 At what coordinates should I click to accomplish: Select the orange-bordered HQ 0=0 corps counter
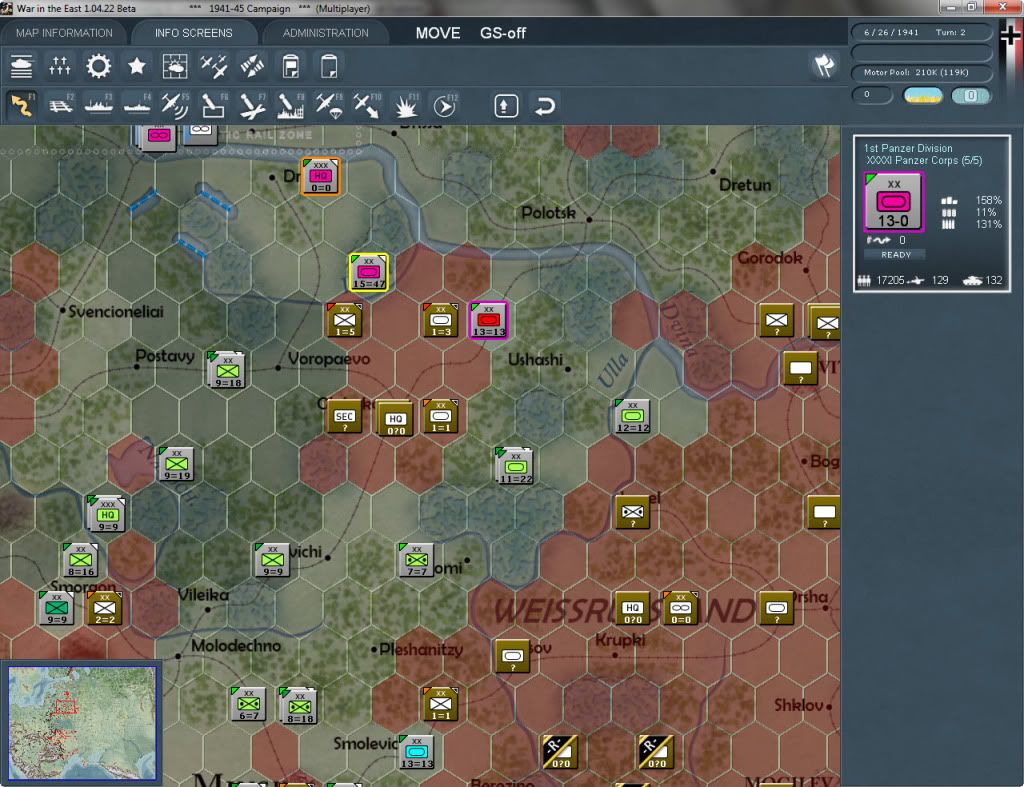[321, 176]
